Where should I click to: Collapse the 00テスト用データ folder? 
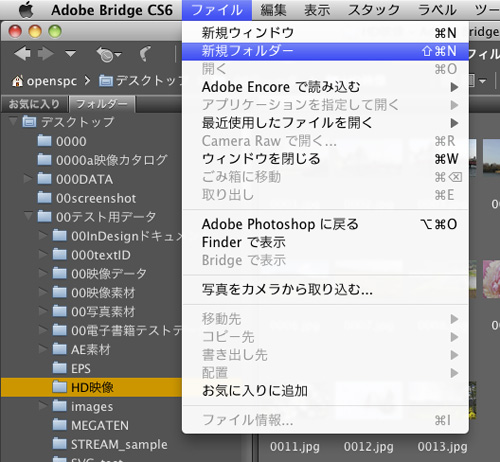tap(28, 217)
